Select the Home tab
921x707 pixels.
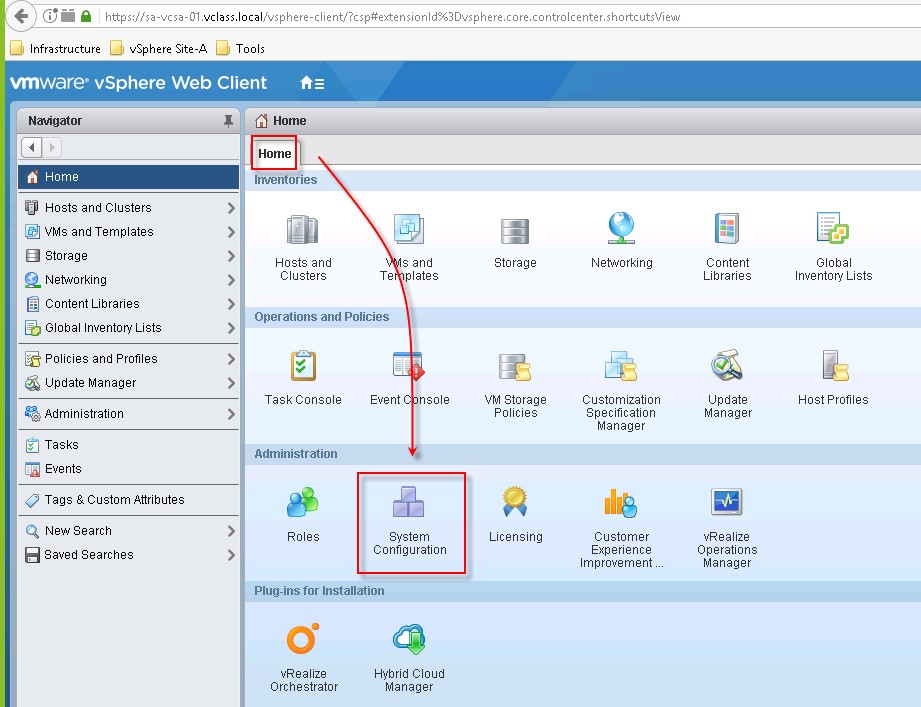coord(274,153)
